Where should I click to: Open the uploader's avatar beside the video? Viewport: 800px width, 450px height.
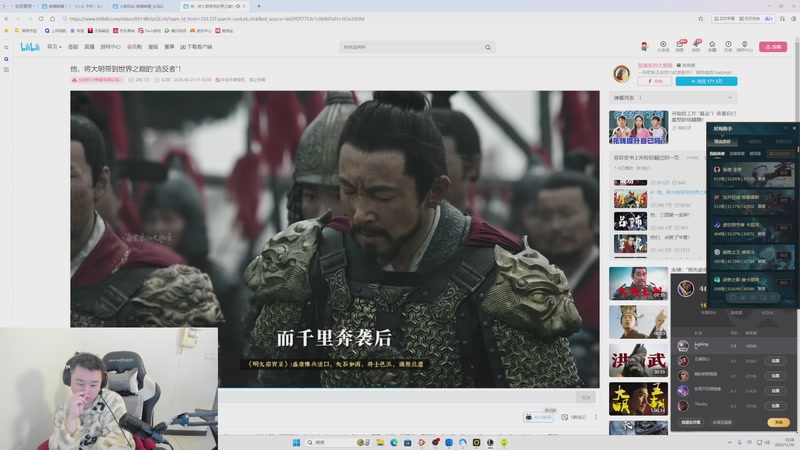point(621,74)
